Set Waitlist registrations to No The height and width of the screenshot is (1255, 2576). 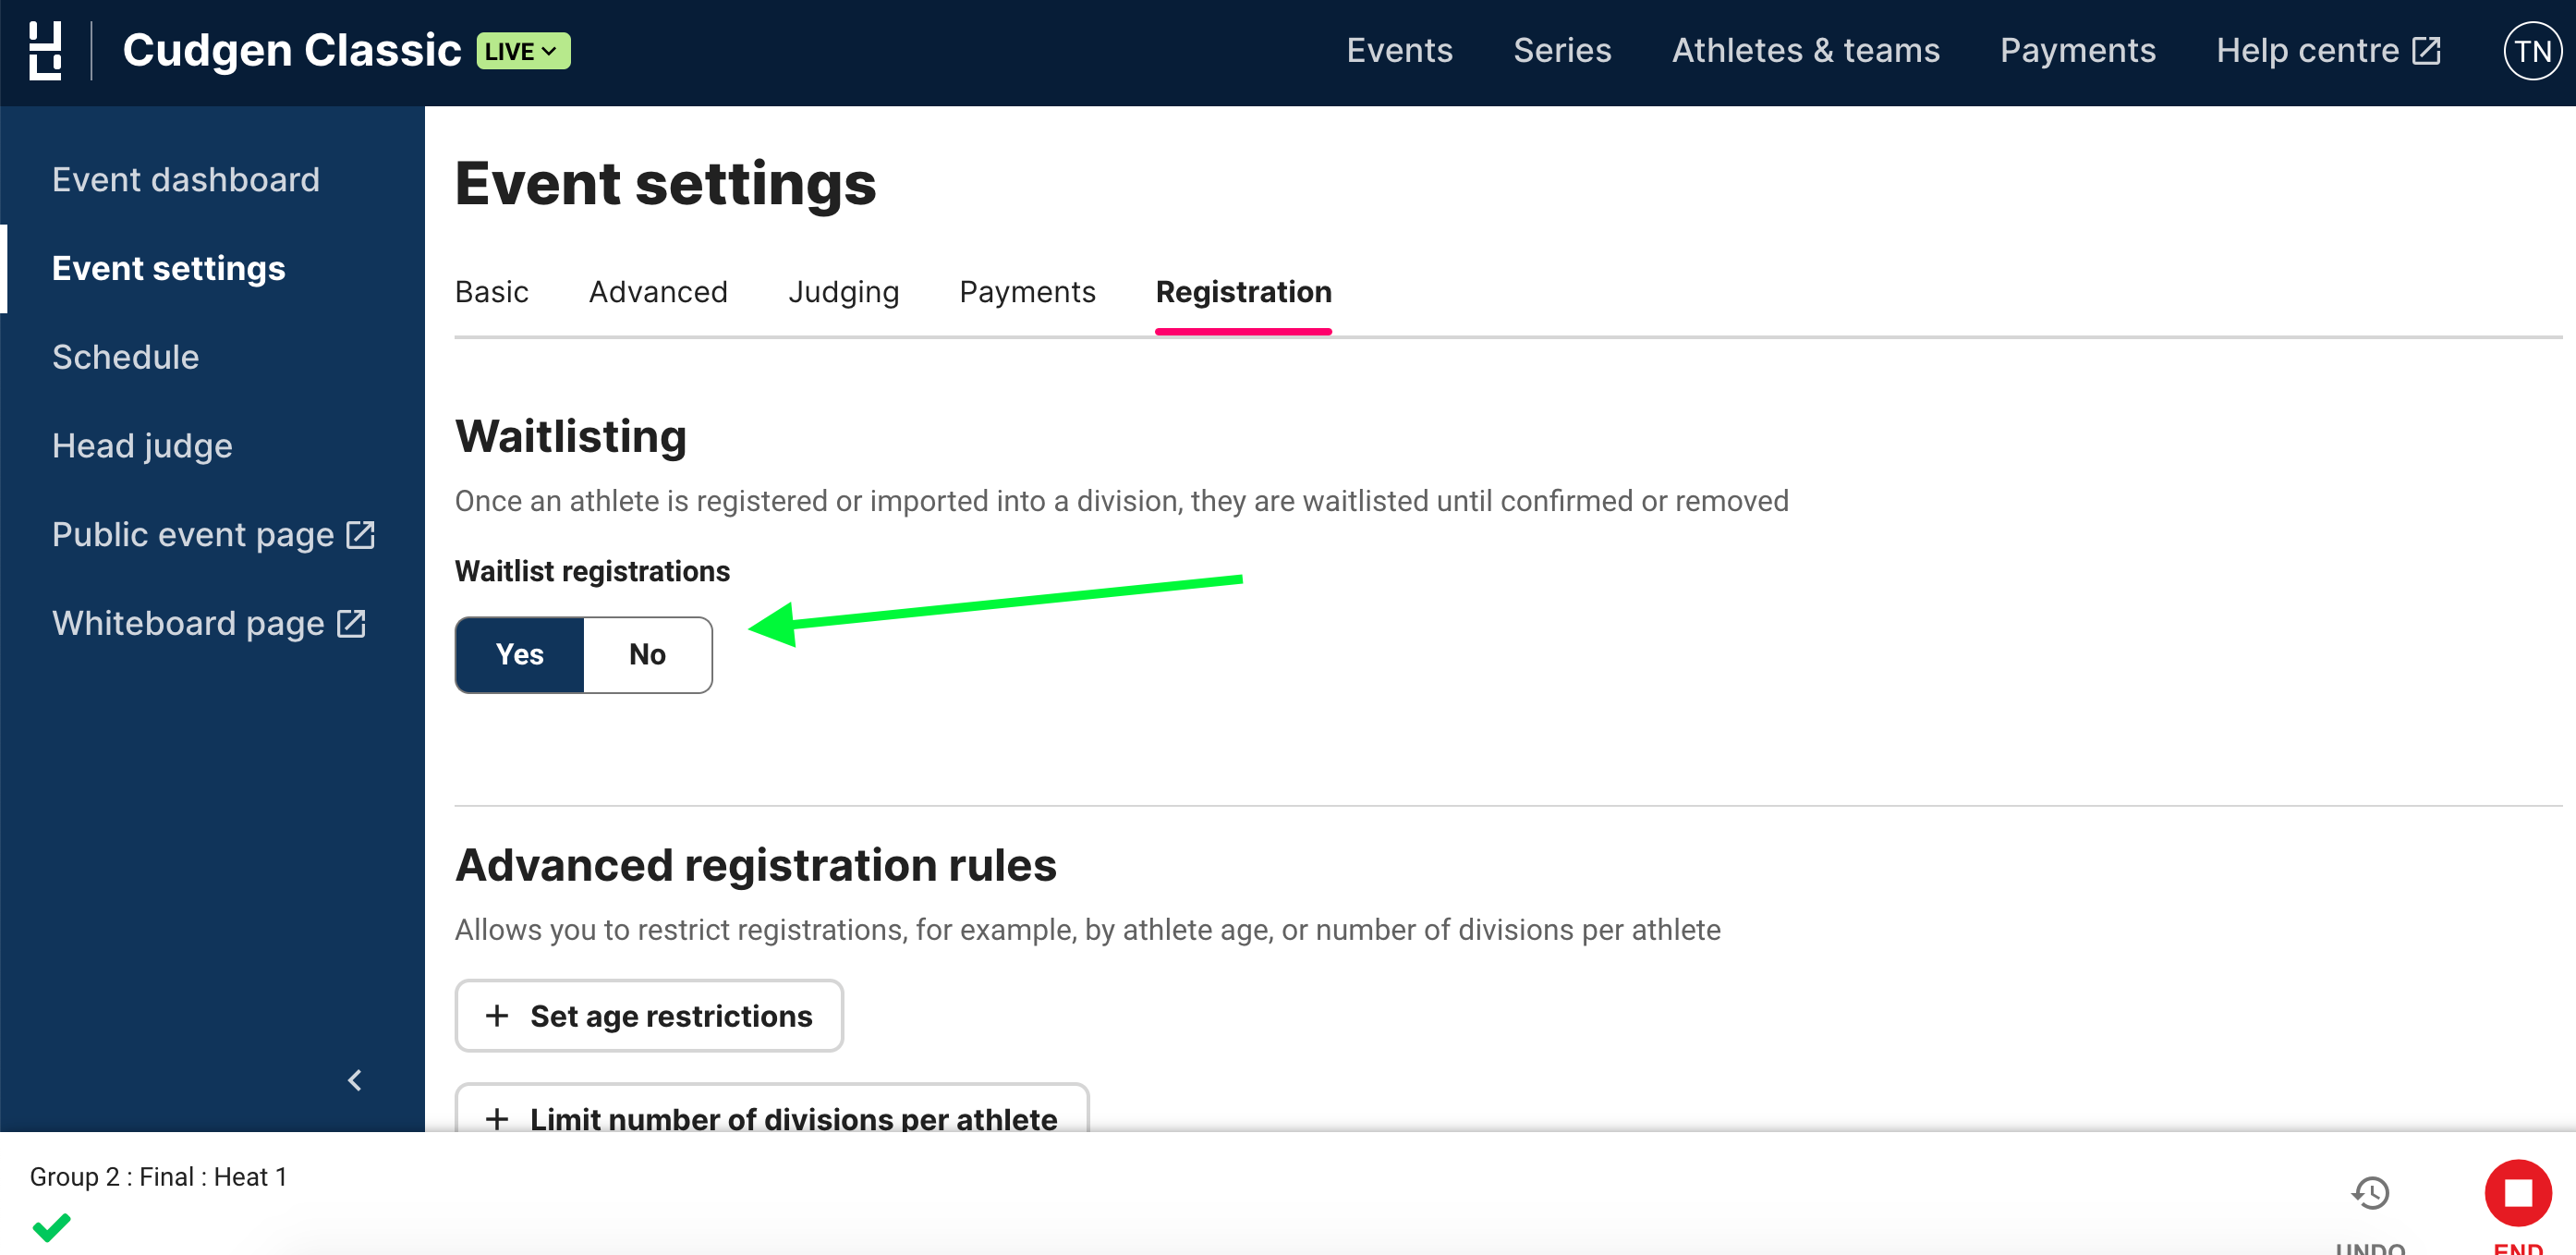(647, 655)
